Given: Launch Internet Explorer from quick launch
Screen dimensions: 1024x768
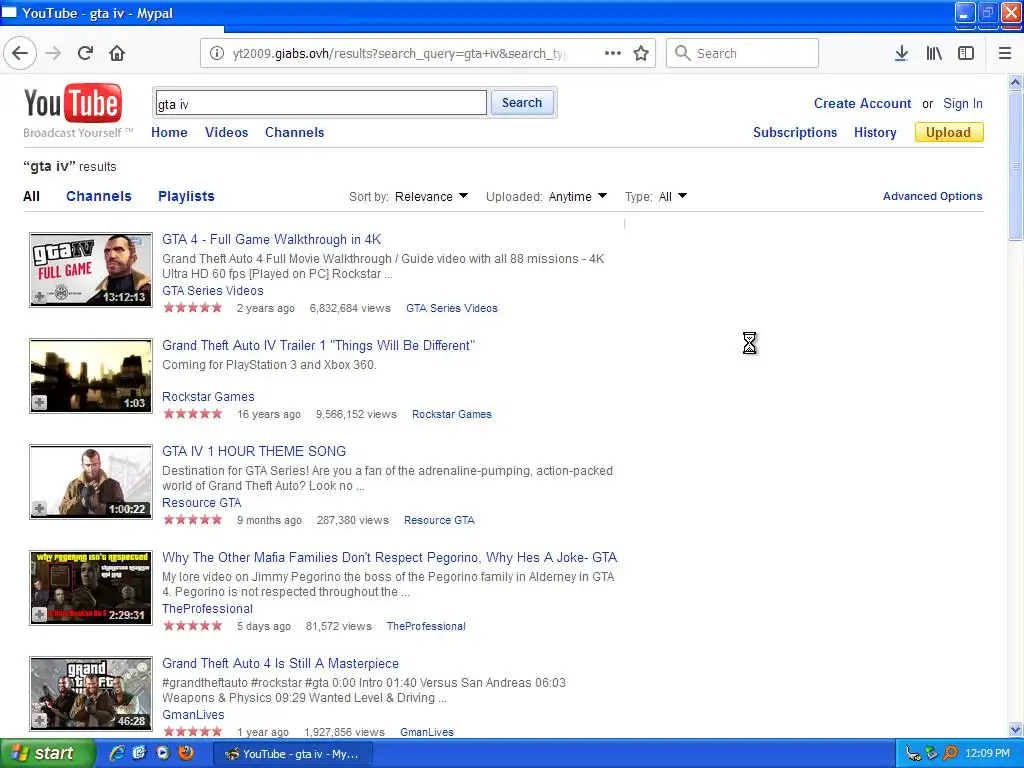Looking at the screenshot, I should coord(117,753).
